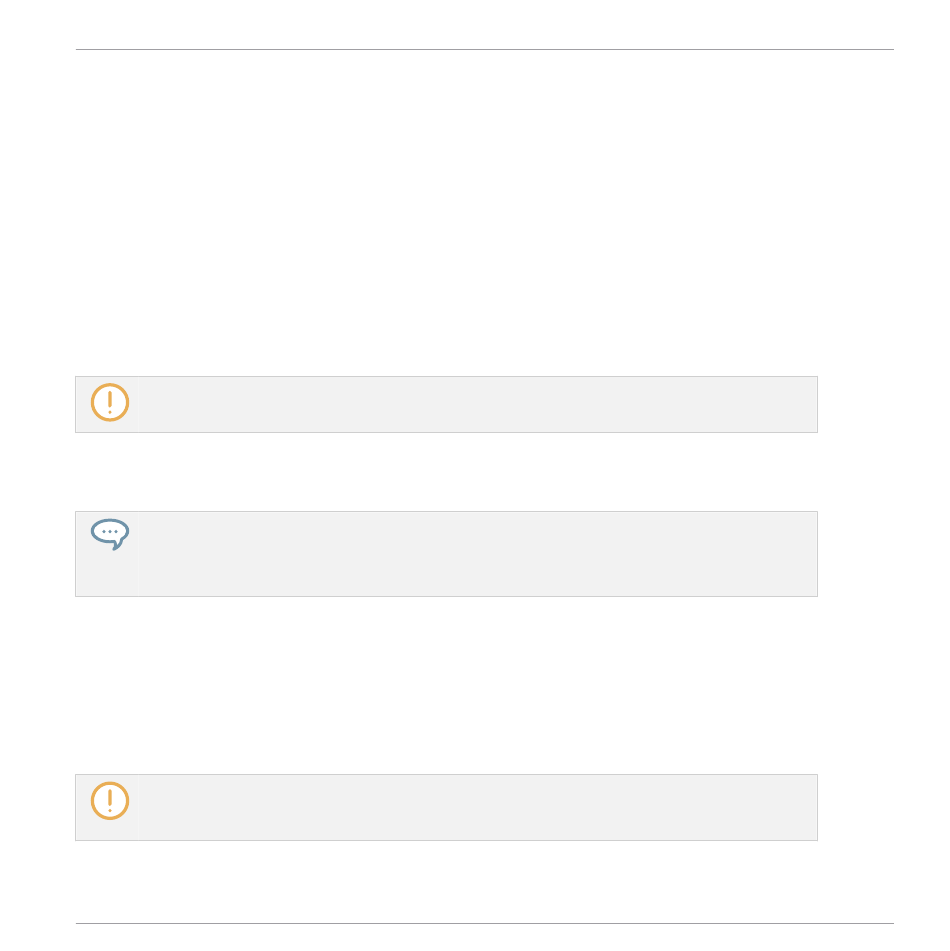950x951 pixels.
Task: Click the horizontal header rule at page top
Action: pos(485,49)
